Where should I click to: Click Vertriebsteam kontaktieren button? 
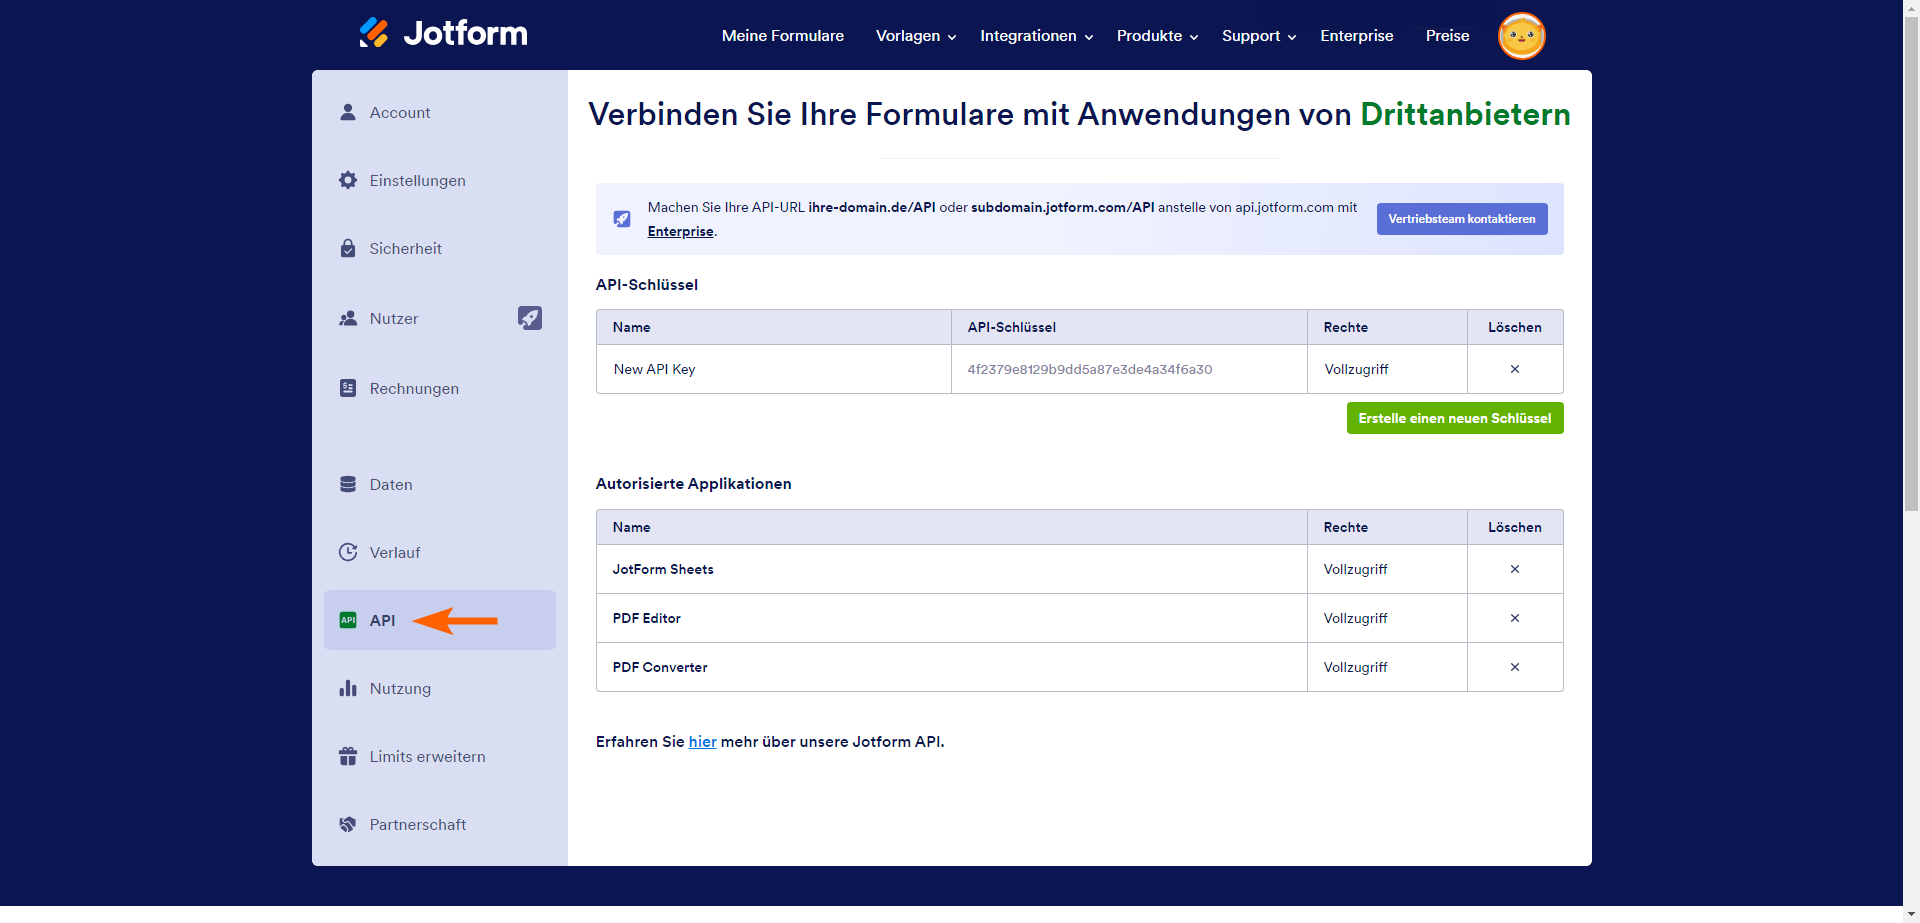click(x=1462, y=219)
